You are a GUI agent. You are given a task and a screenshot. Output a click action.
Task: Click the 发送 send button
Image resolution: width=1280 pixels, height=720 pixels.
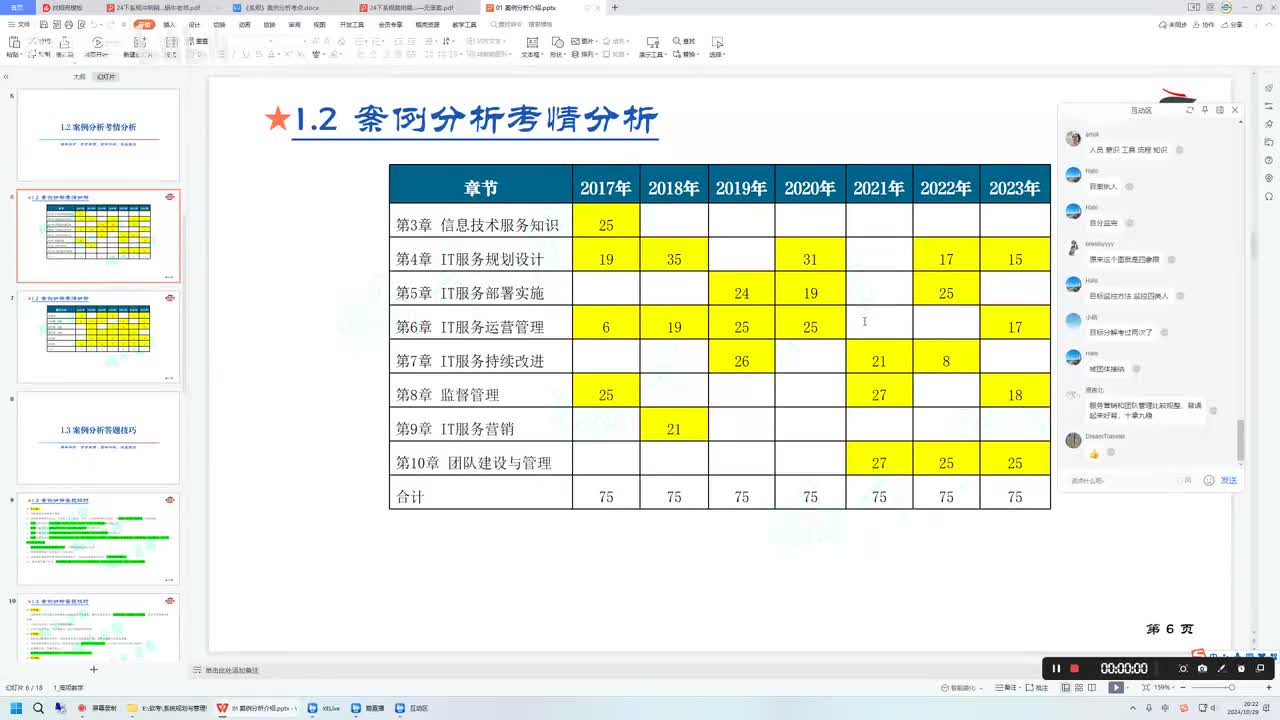[1229, 480]
